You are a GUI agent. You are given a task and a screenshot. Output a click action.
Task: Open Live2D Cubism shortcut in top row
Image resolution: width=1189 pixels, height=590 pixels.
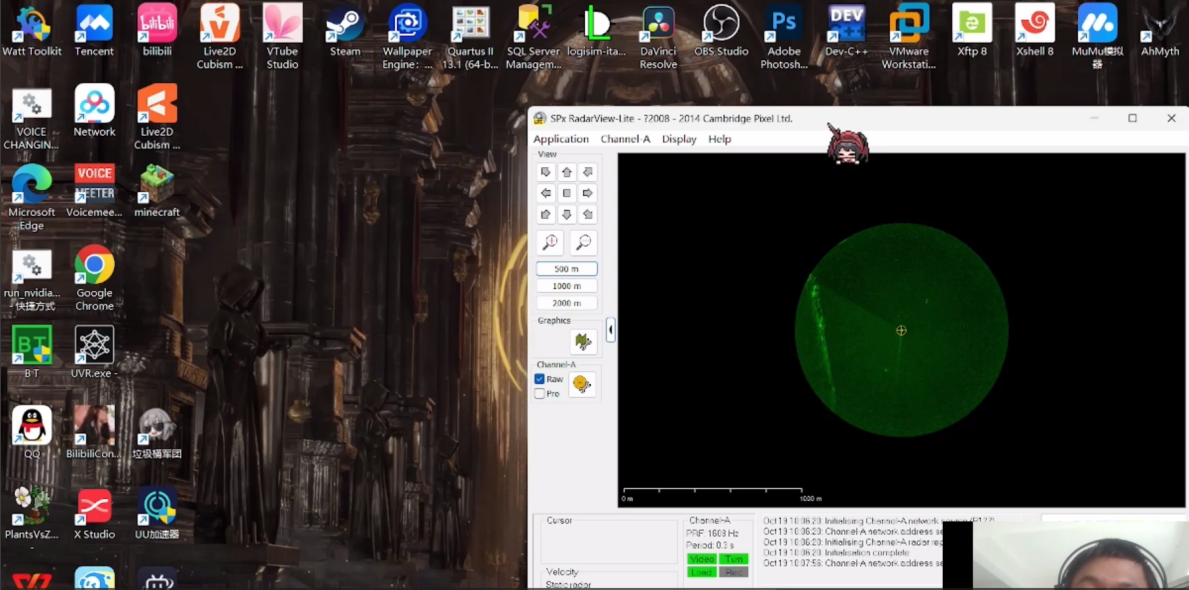click(x=220, y=36)
